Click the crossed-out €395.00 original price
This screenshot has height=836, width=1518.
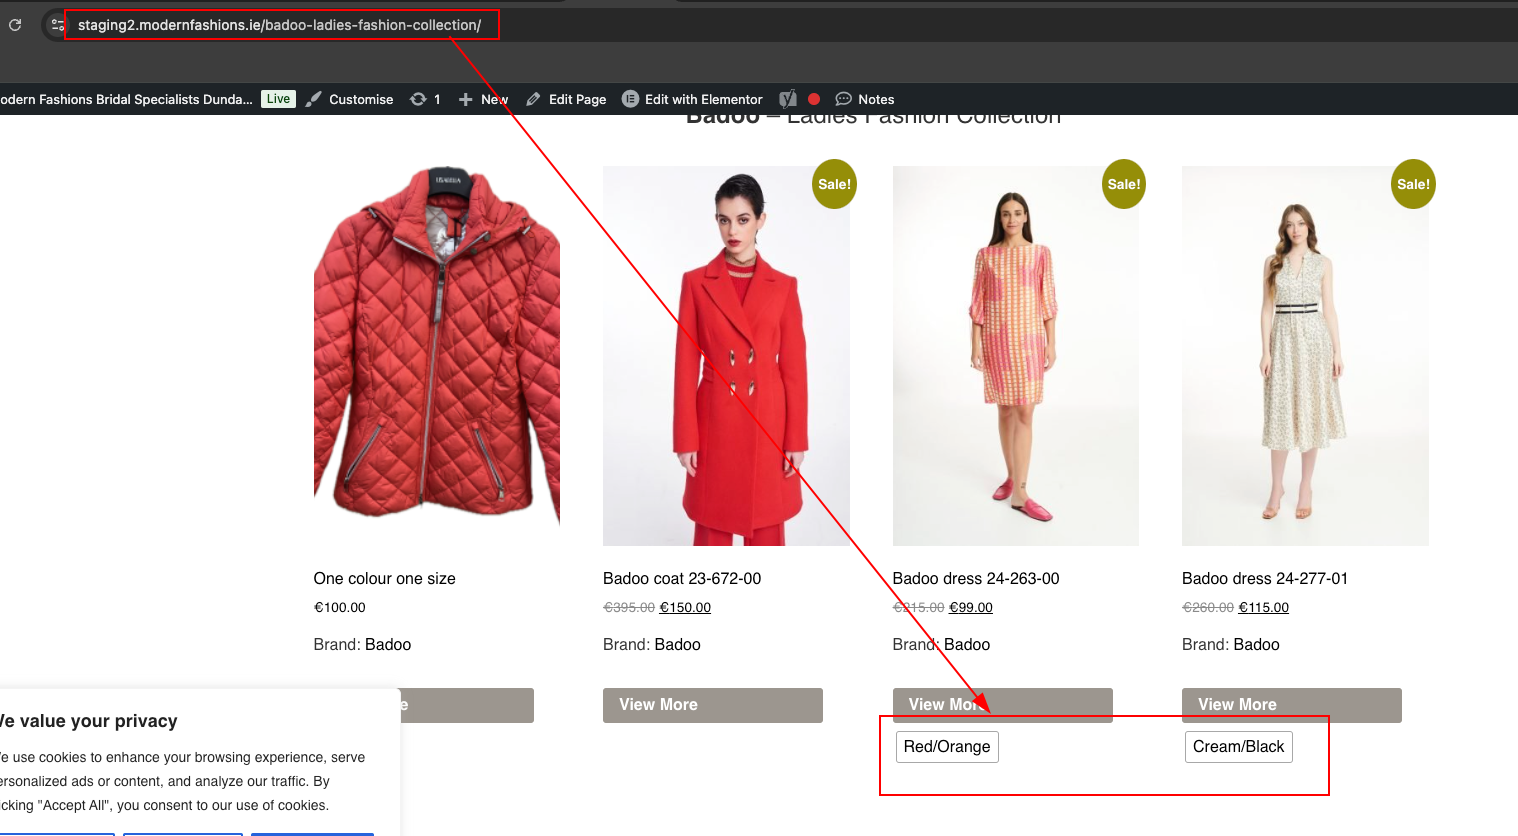coord(629,607)
